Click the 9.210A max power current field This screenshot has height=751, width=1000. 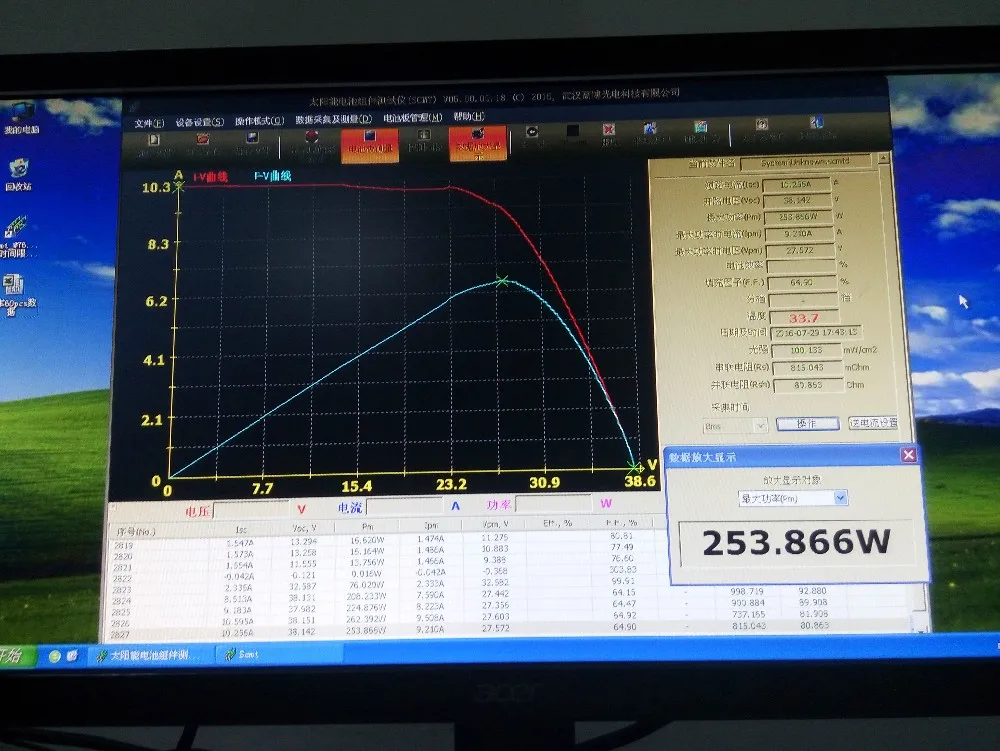tap(798, 233)
